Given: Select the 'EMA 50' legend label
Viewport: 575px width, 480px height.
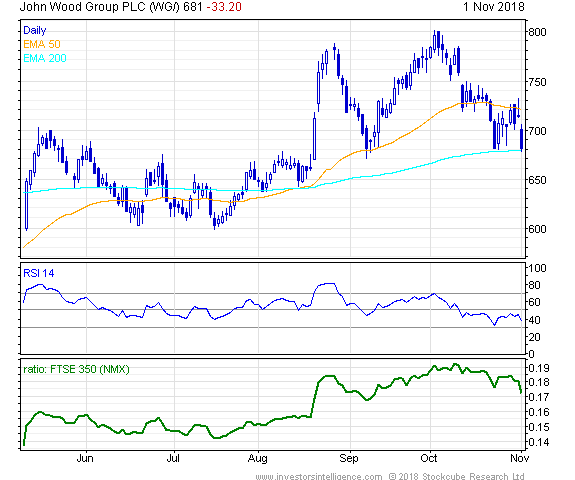Looking at the screenshot, I should pos(42,44).
